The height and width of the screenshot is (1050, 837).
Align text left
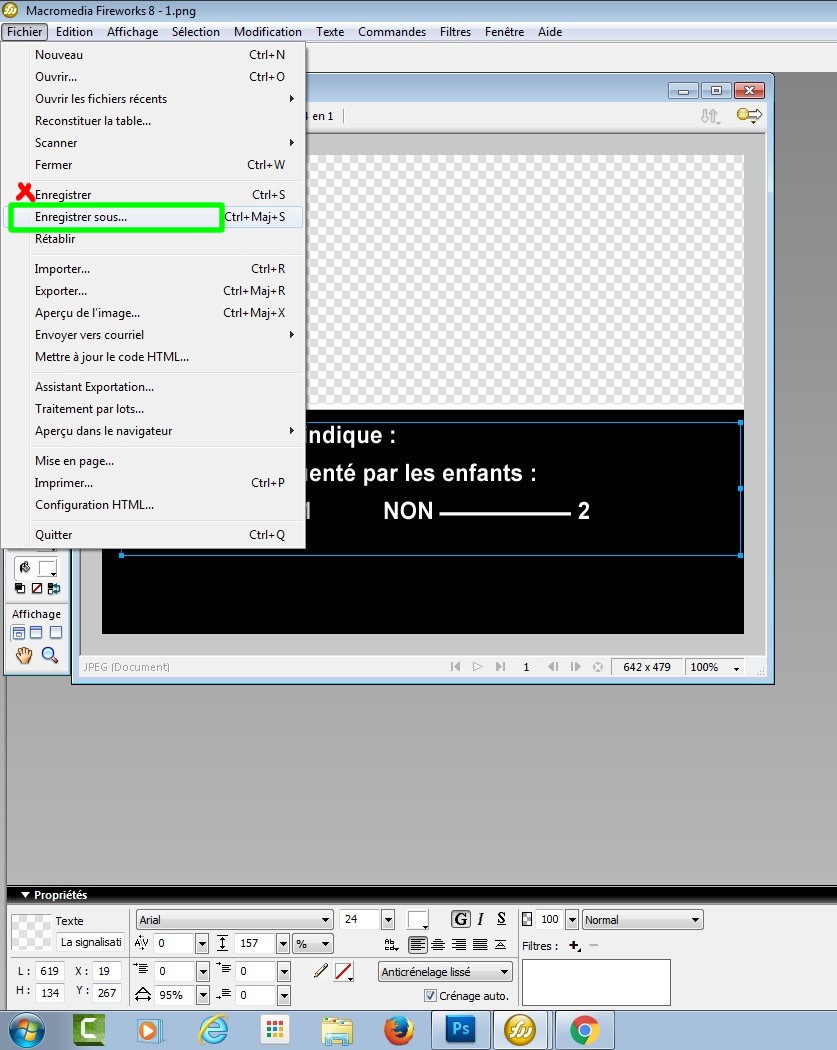pyautogui.click(x=417, y=945)
